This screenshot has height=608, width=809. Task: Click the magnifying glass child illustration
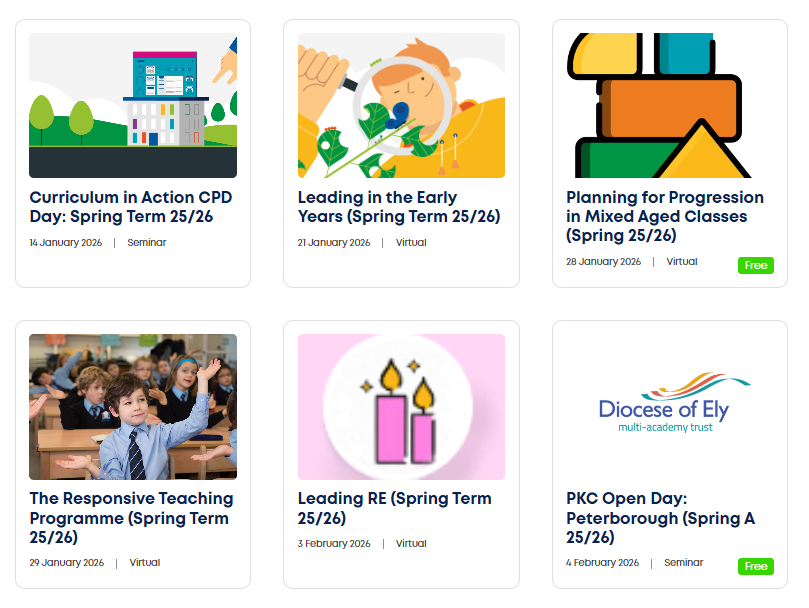(x=401, y=105)
